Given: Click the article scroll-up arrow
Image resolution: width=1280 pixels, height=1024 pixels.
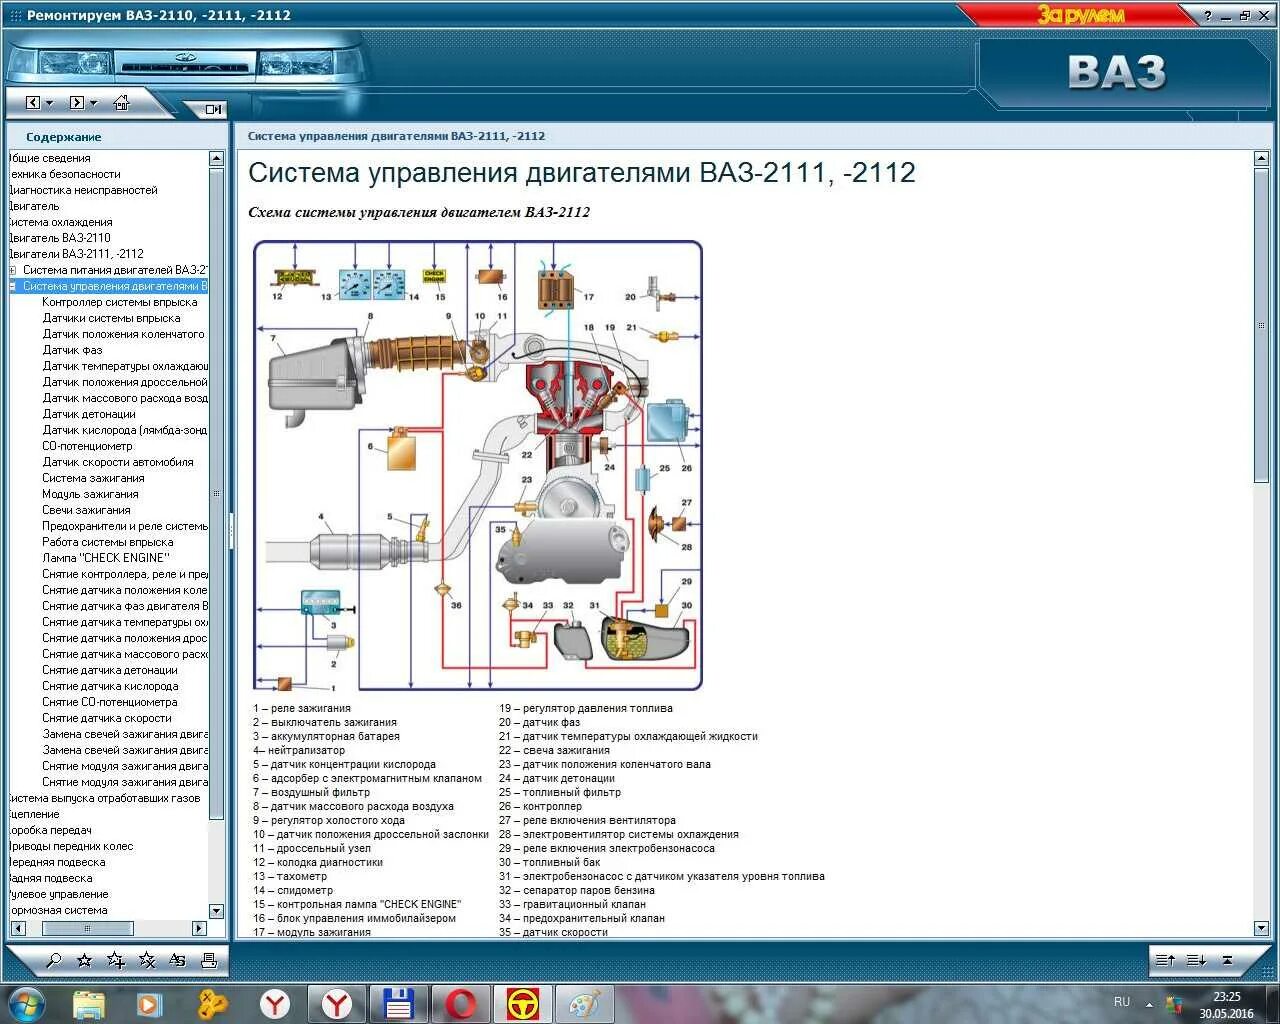Looking at the screenshot, I should pos(1261,158).
